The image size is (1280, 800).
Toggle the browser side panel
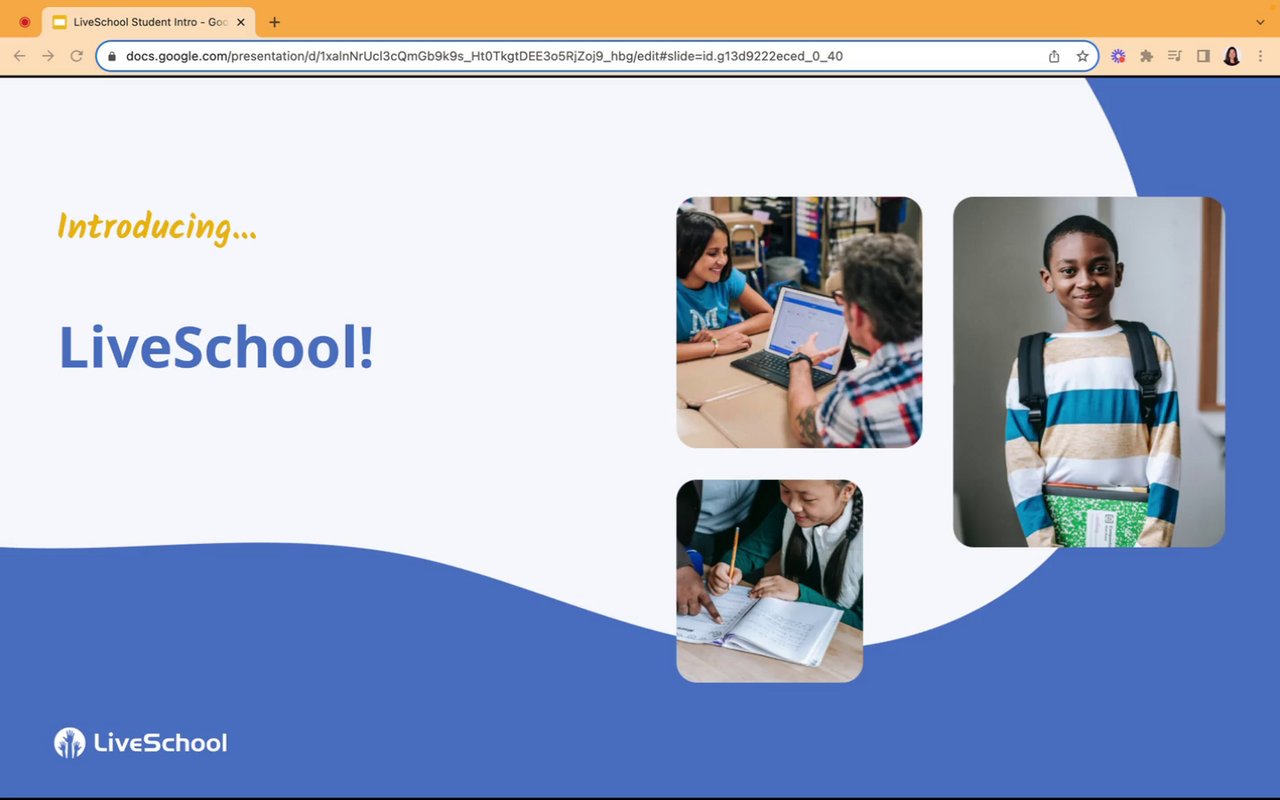pyautogui.click(x=1203, y=56)
